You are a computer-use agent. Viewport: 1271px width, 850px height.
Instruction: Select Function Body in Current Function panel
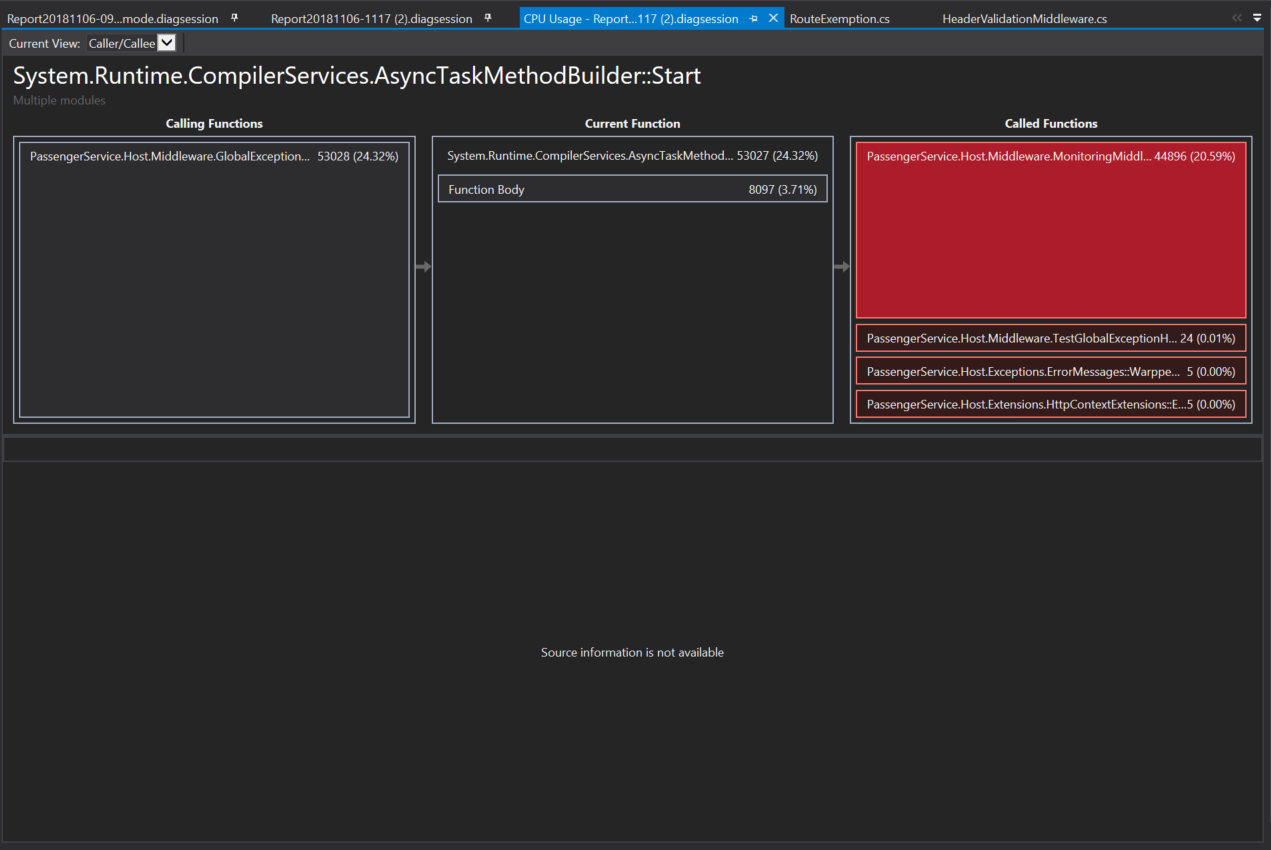(x=632, y=188)
